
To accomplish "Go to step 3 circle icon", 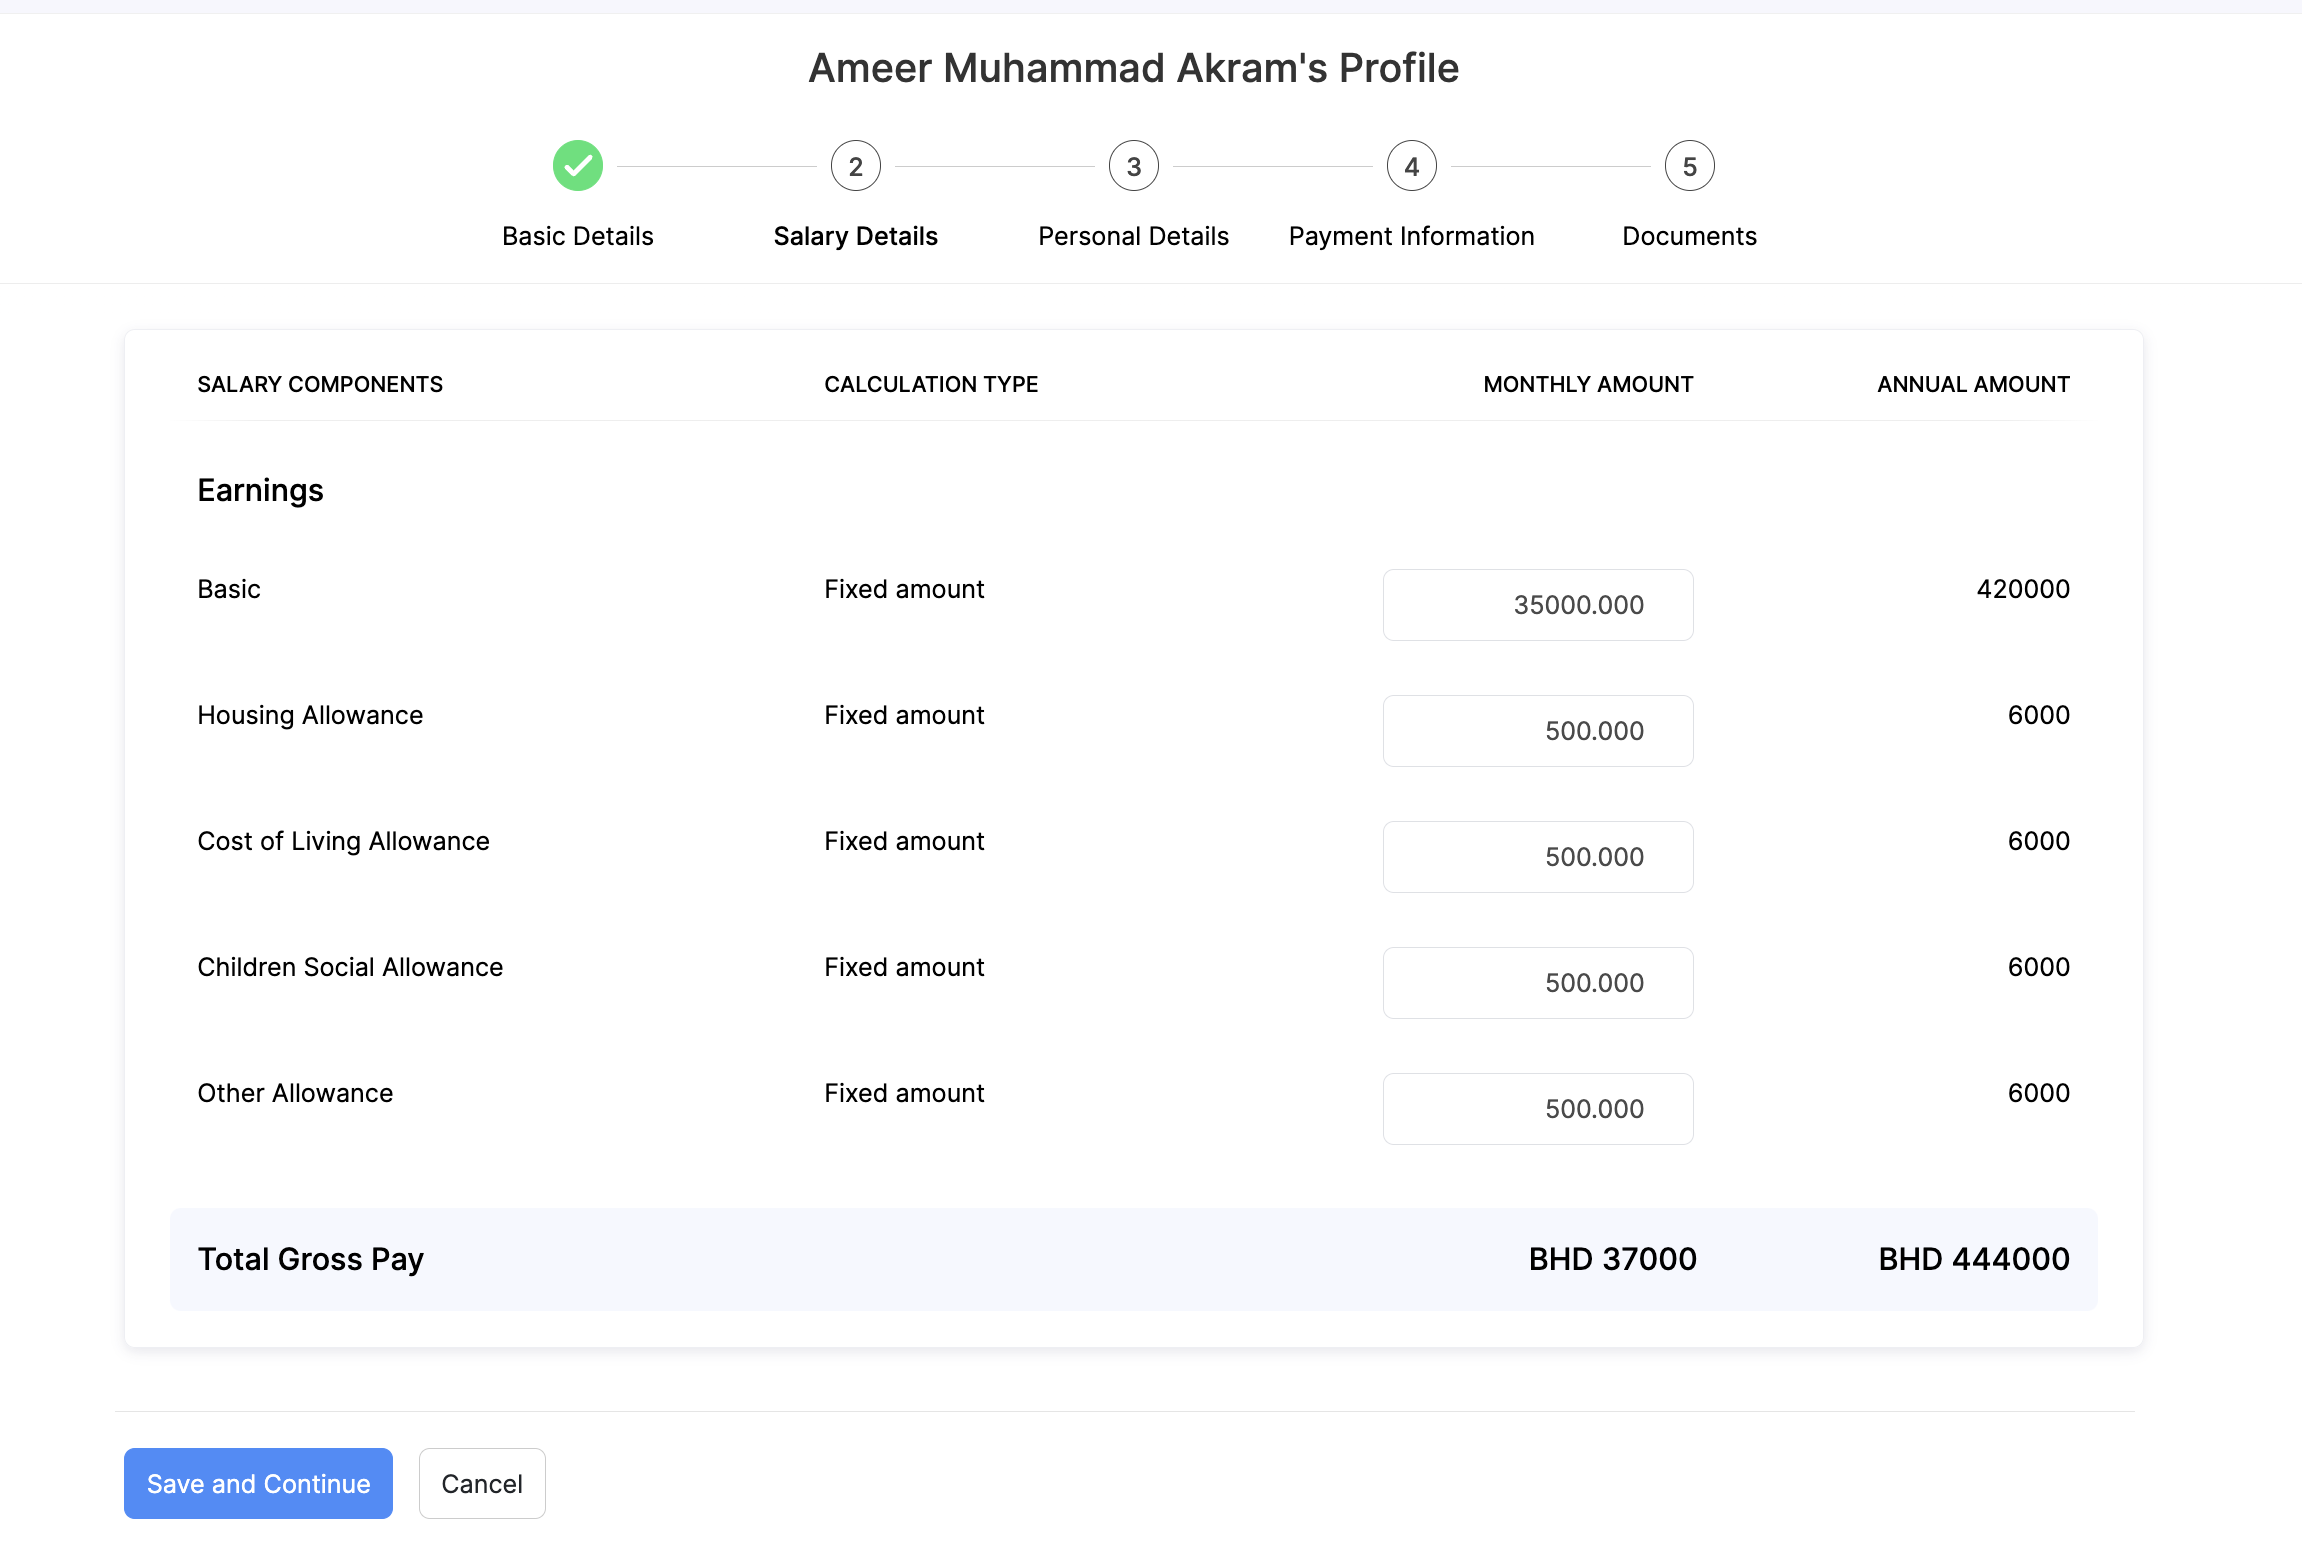I will tap(1134, 166).
